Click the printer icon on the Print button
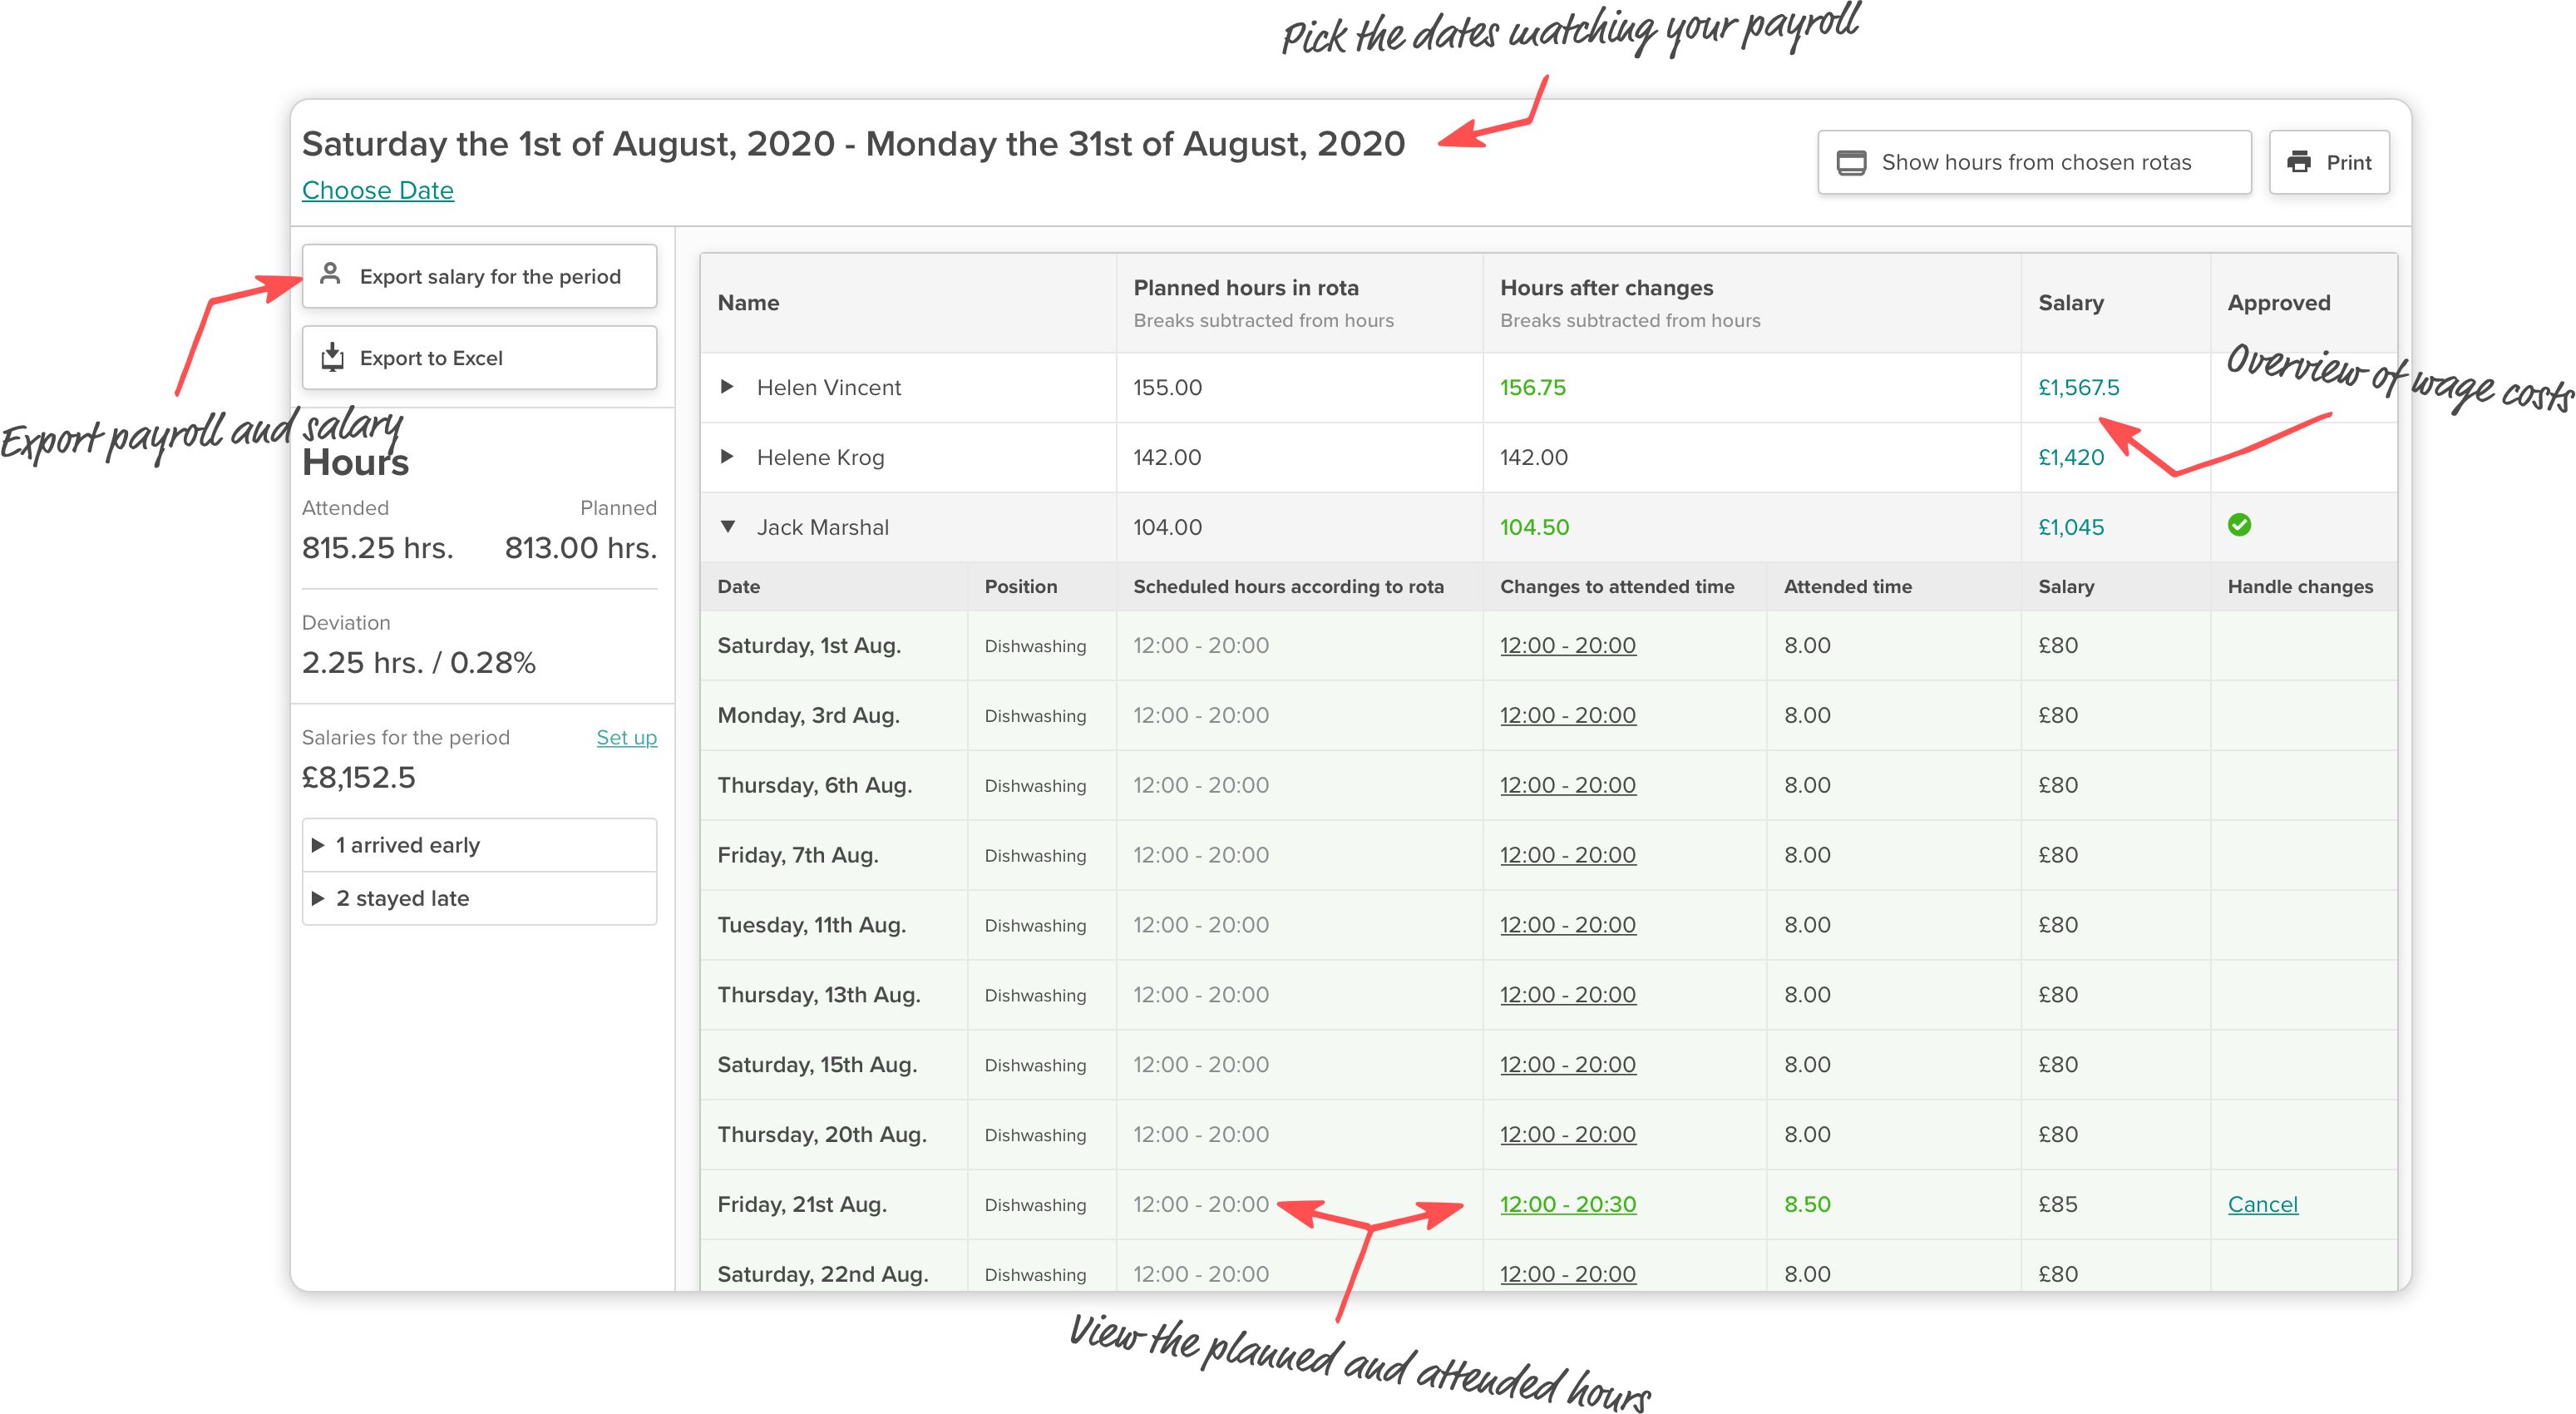2576x1414 pixels. [2301, 162]
